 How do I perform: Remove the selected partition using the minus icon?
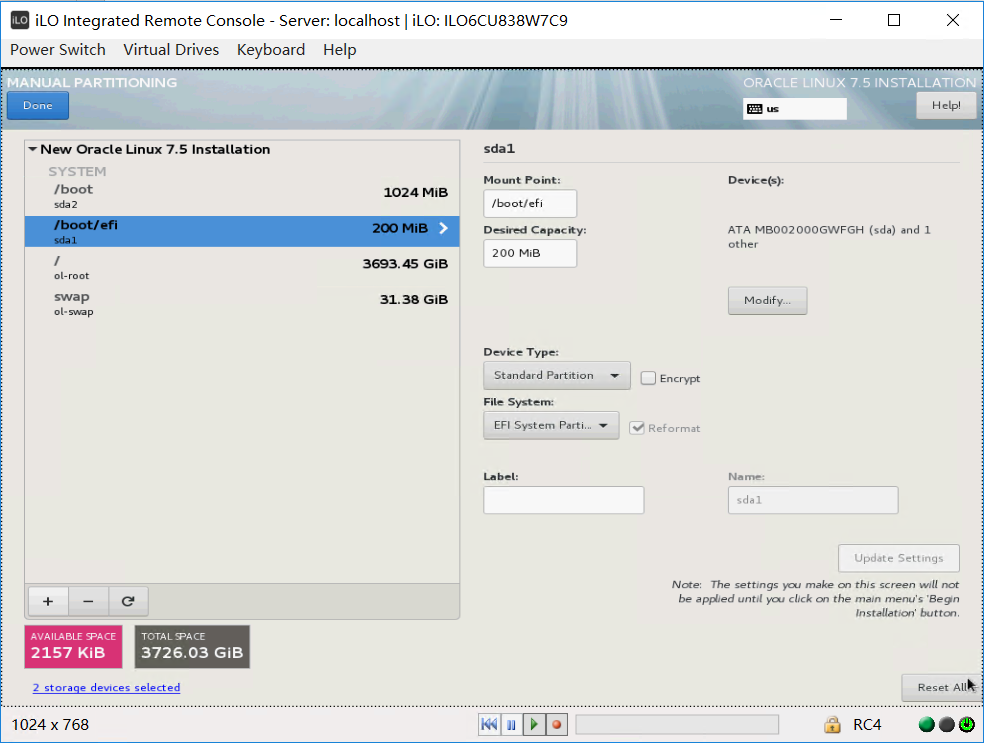pyautogui.click(x=88, y=601)
